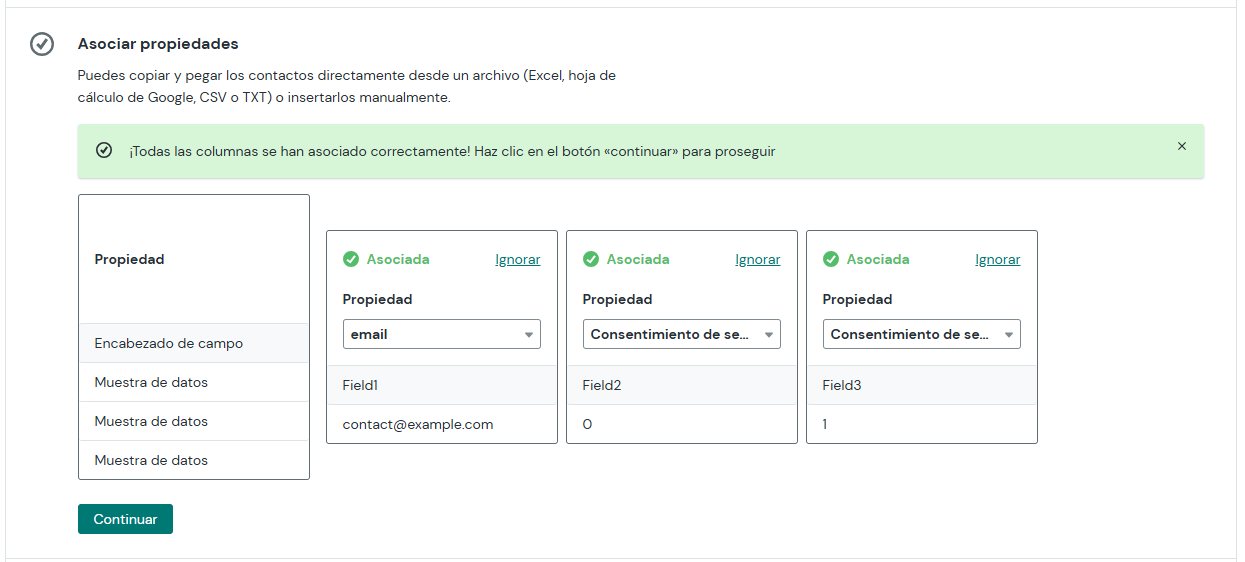Click green Asociada check icon in Field3 card

[831, 259]
